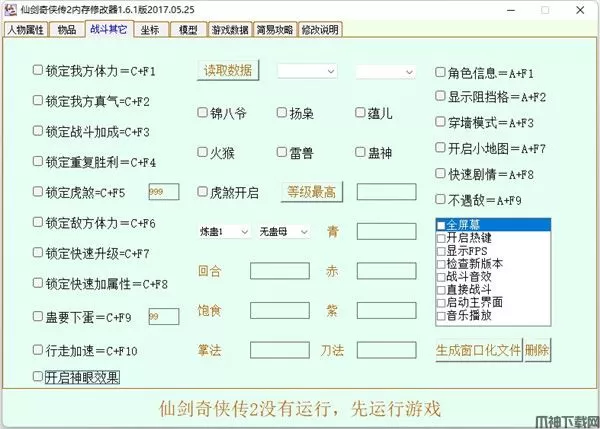This screenshot has width=600, height=429.
Task: Open the dropdown left of 角色信息
Action: [386, 72]
